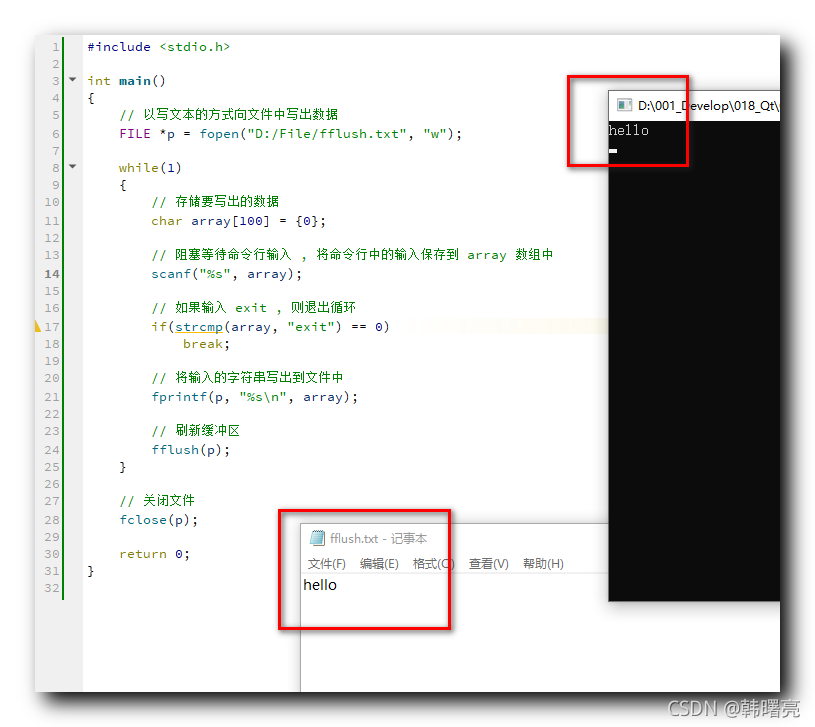Click the comment '// 将输入的字符串写出到文件中'
The width and height of the screenshot is (815, 727).
click(x=247, y=377)
